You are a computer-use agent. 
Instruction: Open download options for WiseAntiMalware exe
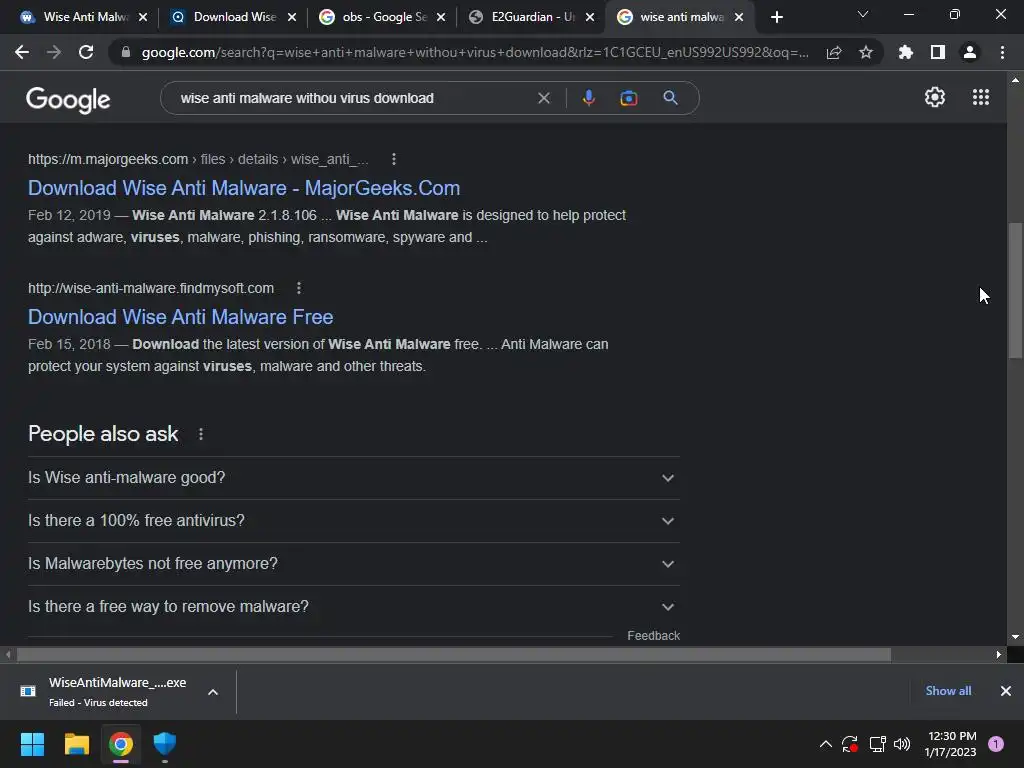click(213, 692)
